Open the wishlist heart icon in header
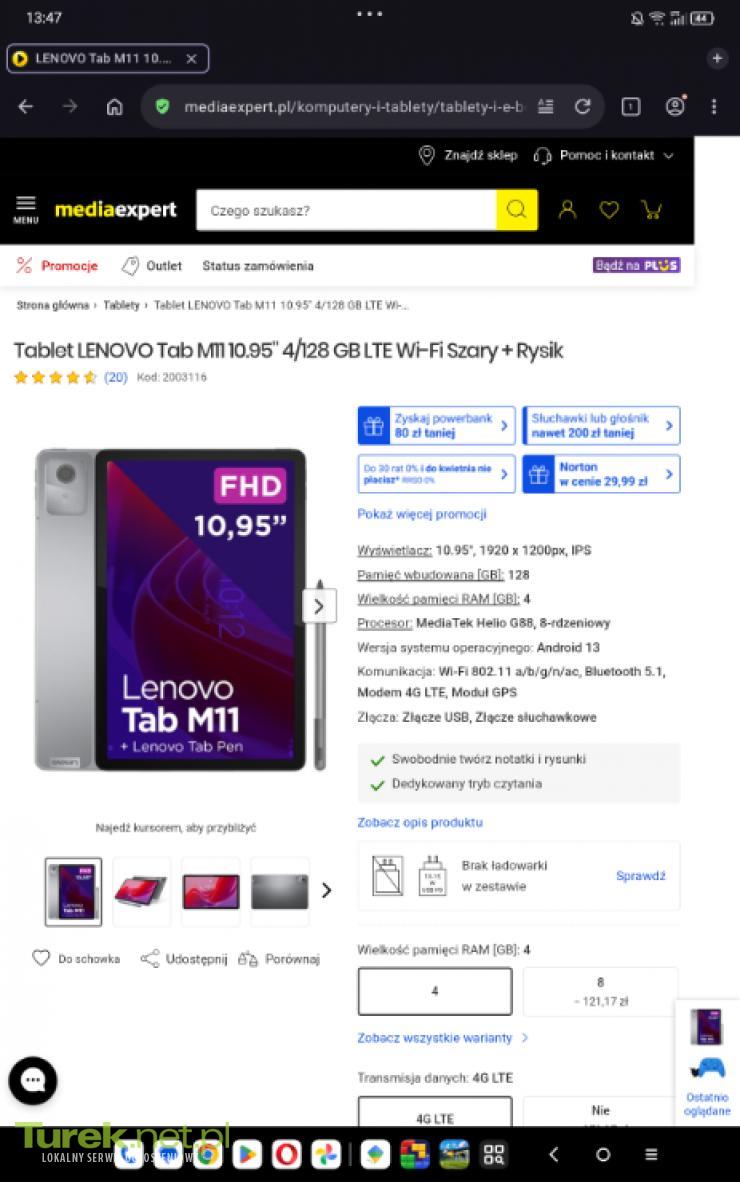The width and height of the screenshot is (740, 1182). [x=609, y=210]
